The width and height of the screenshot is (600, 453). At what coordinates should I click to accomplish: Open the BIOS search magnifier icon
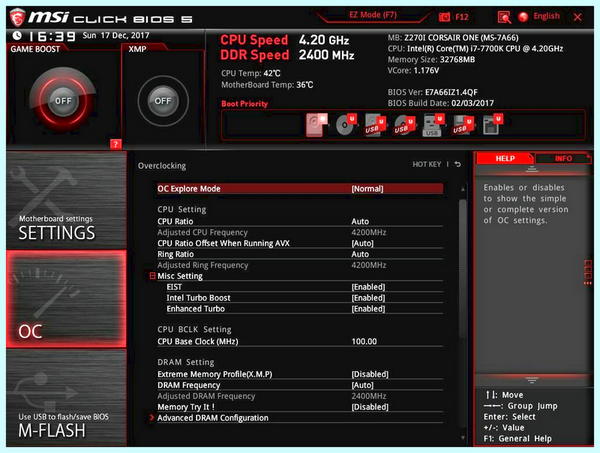[x=504, y=17]
